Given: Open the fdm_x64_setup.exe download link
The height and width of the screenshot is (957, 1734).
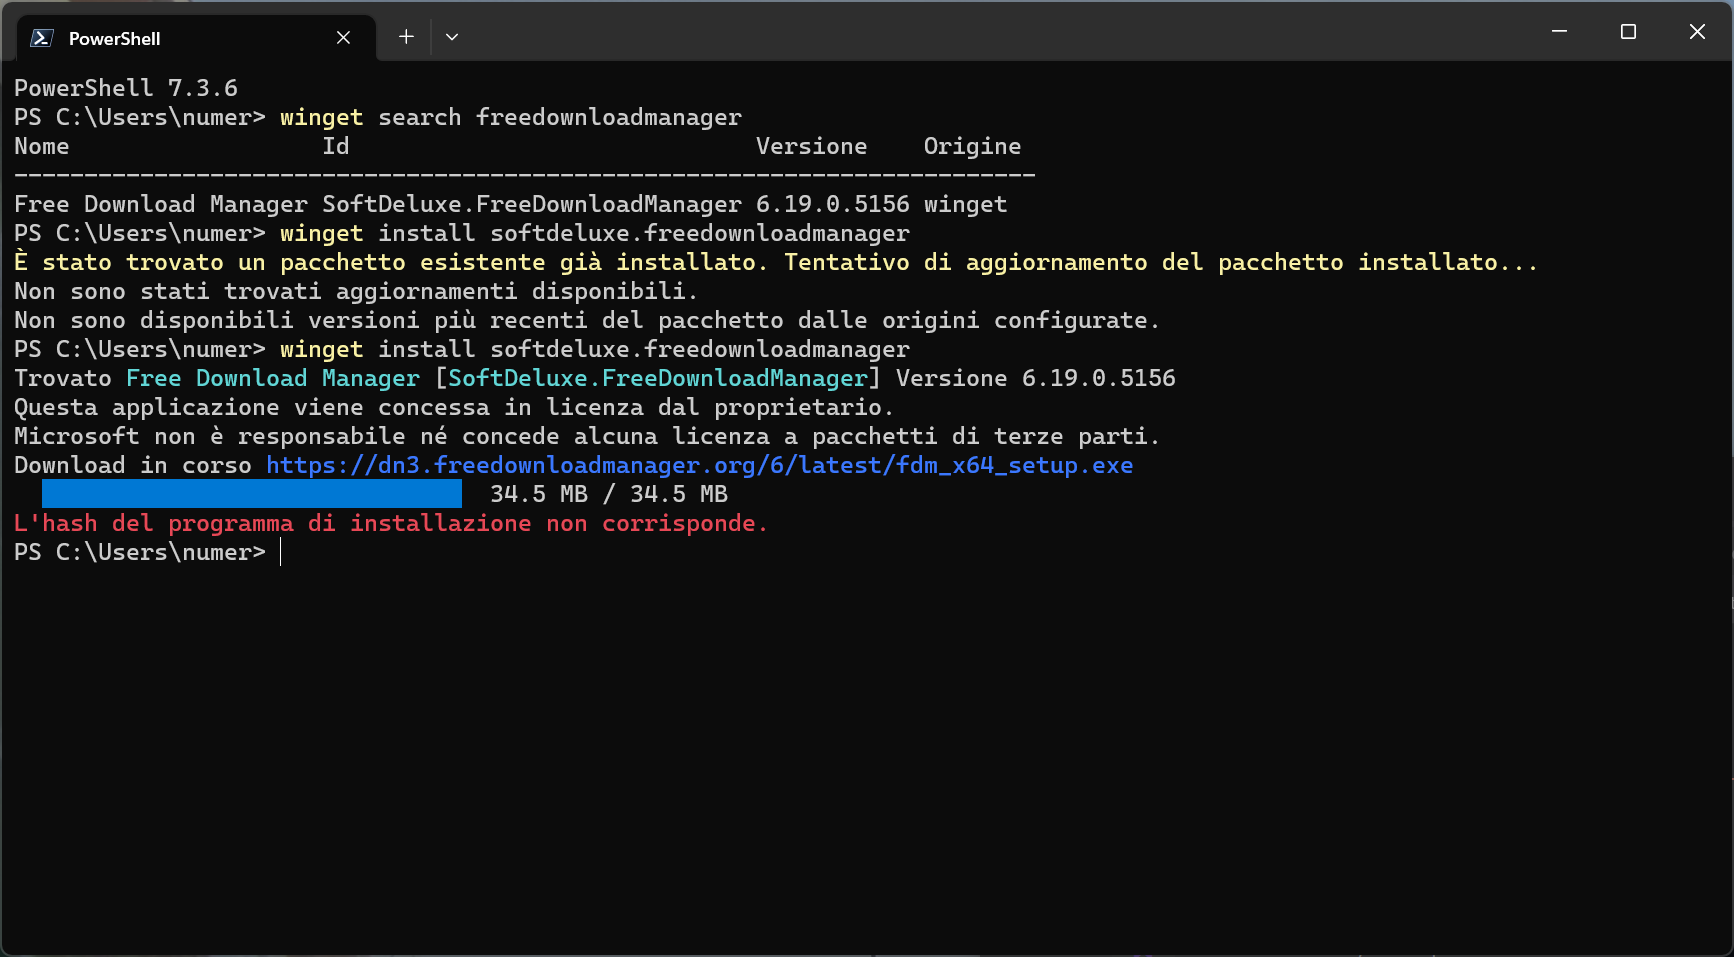Looking at the screenshot, I should 699,465.
